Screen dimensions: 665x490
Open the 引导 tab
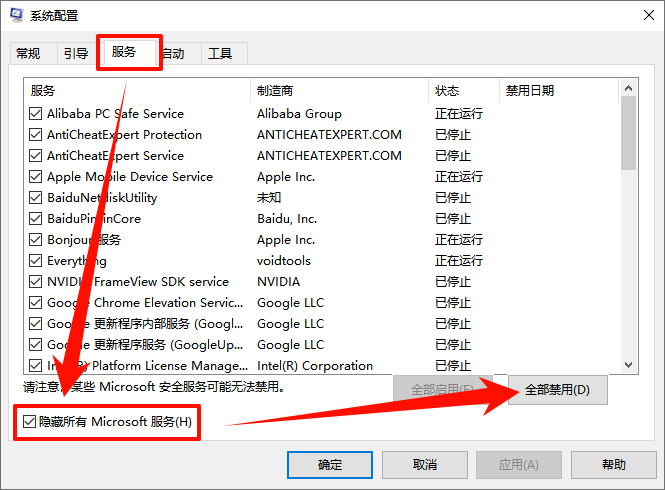click(x=76, y=53)
